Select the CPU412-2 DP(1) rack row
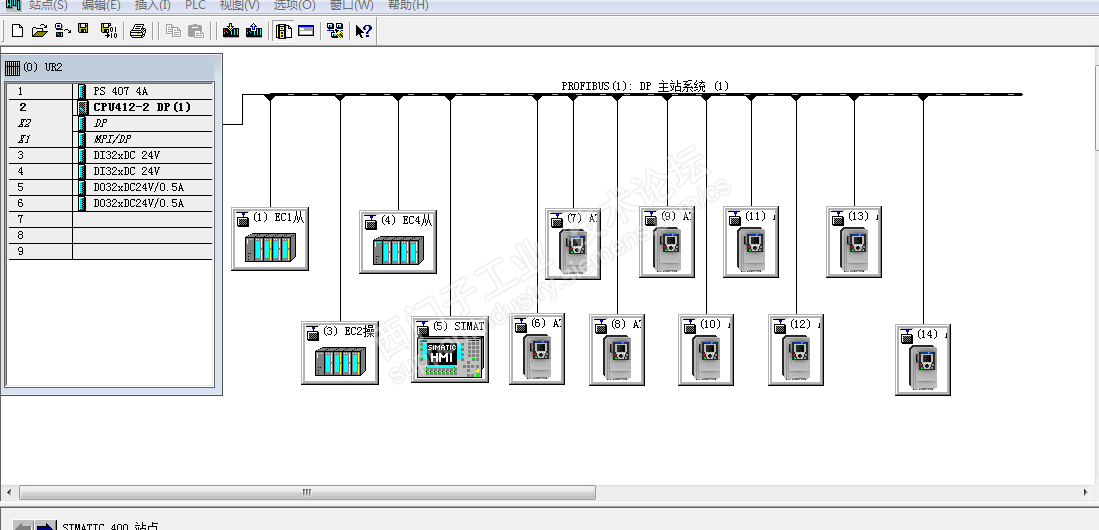The height and width of the screenshot is (530, 1099). click(111, 107)
